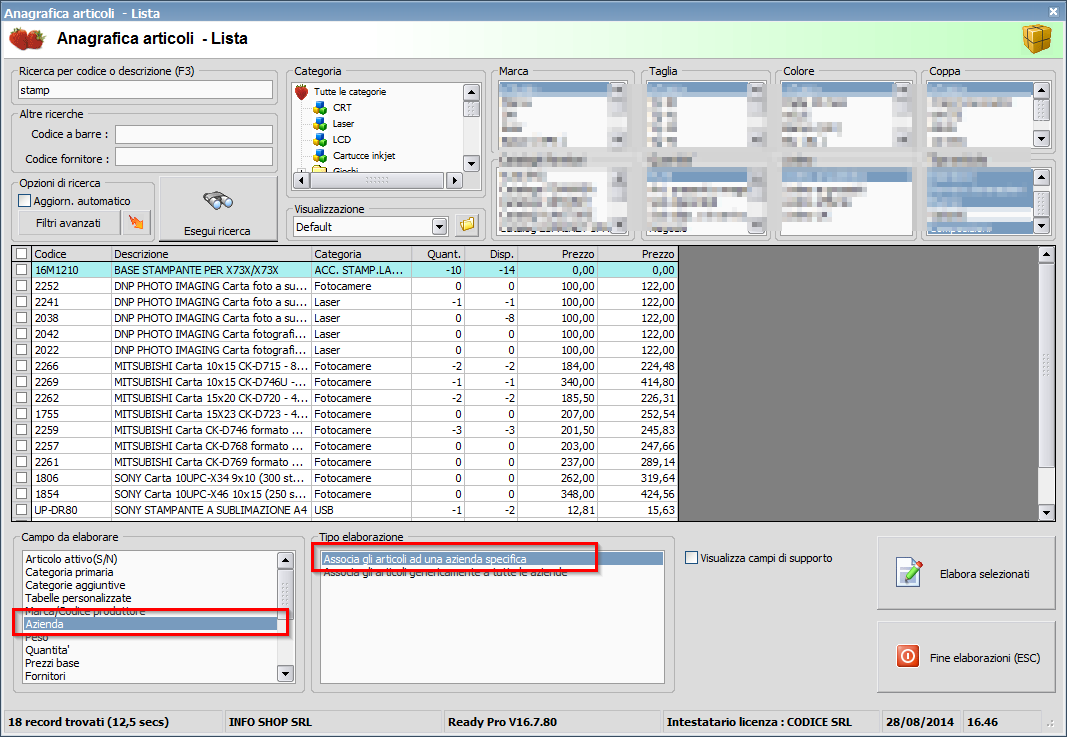1067x737 pixels.
Task: Choose Prezzi base in the field list
Action: click(52, 663)
